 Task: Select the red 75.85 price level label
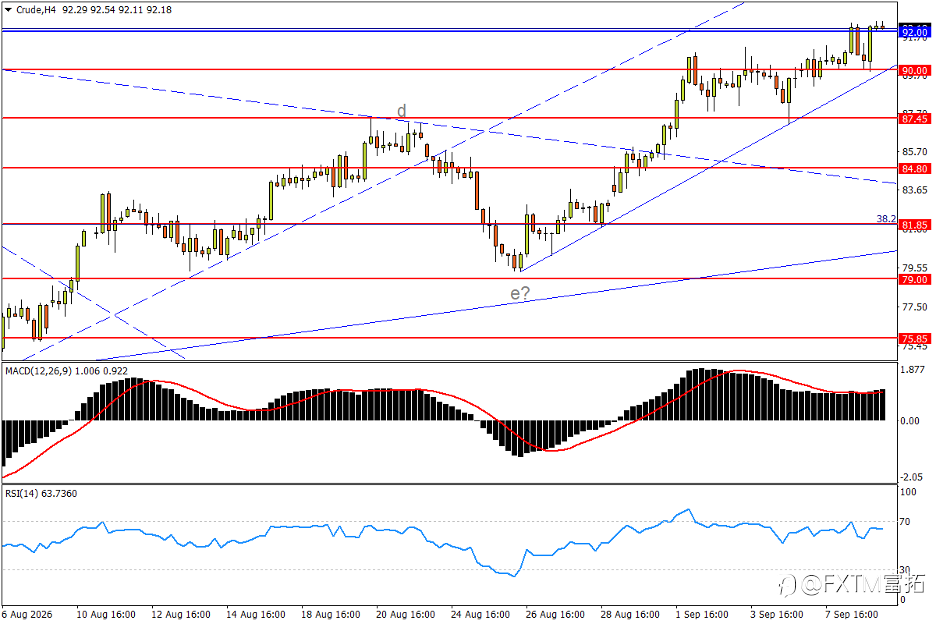point(914,339)
